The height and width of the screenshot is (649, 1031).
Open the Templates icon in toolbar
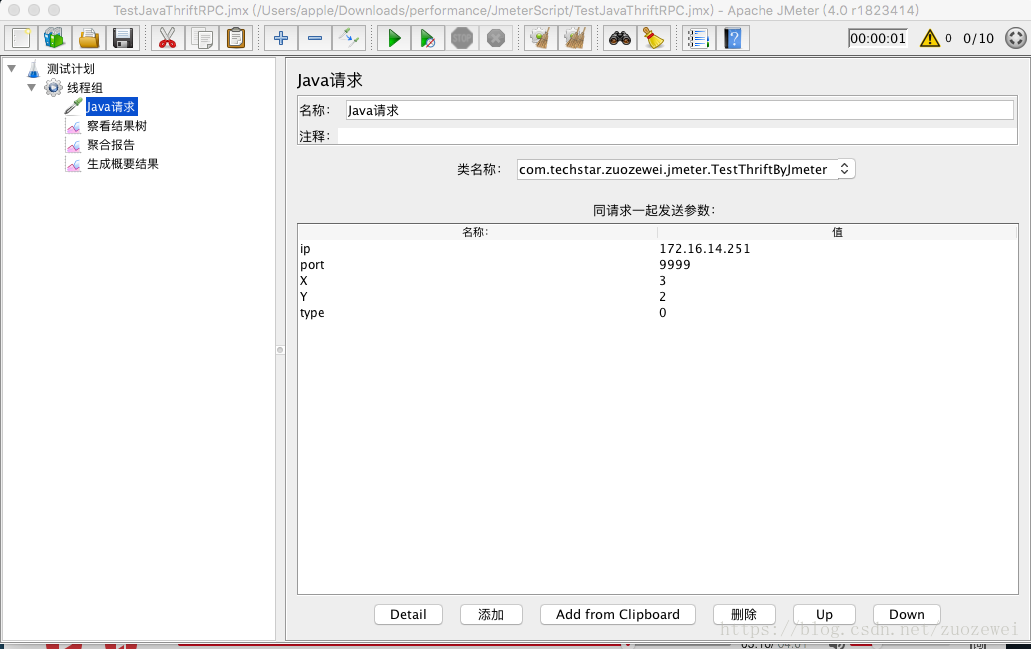tap(55, 38)
